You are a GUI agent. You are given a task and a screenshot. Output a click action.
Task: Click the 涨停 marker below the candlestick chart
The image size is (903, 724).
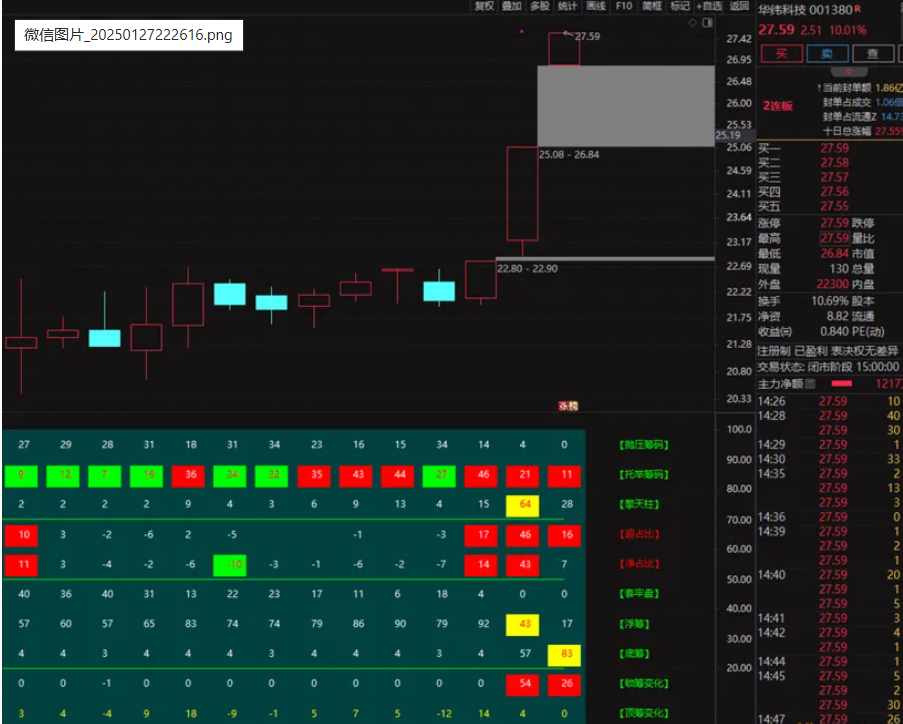click(x=568, y=406)
